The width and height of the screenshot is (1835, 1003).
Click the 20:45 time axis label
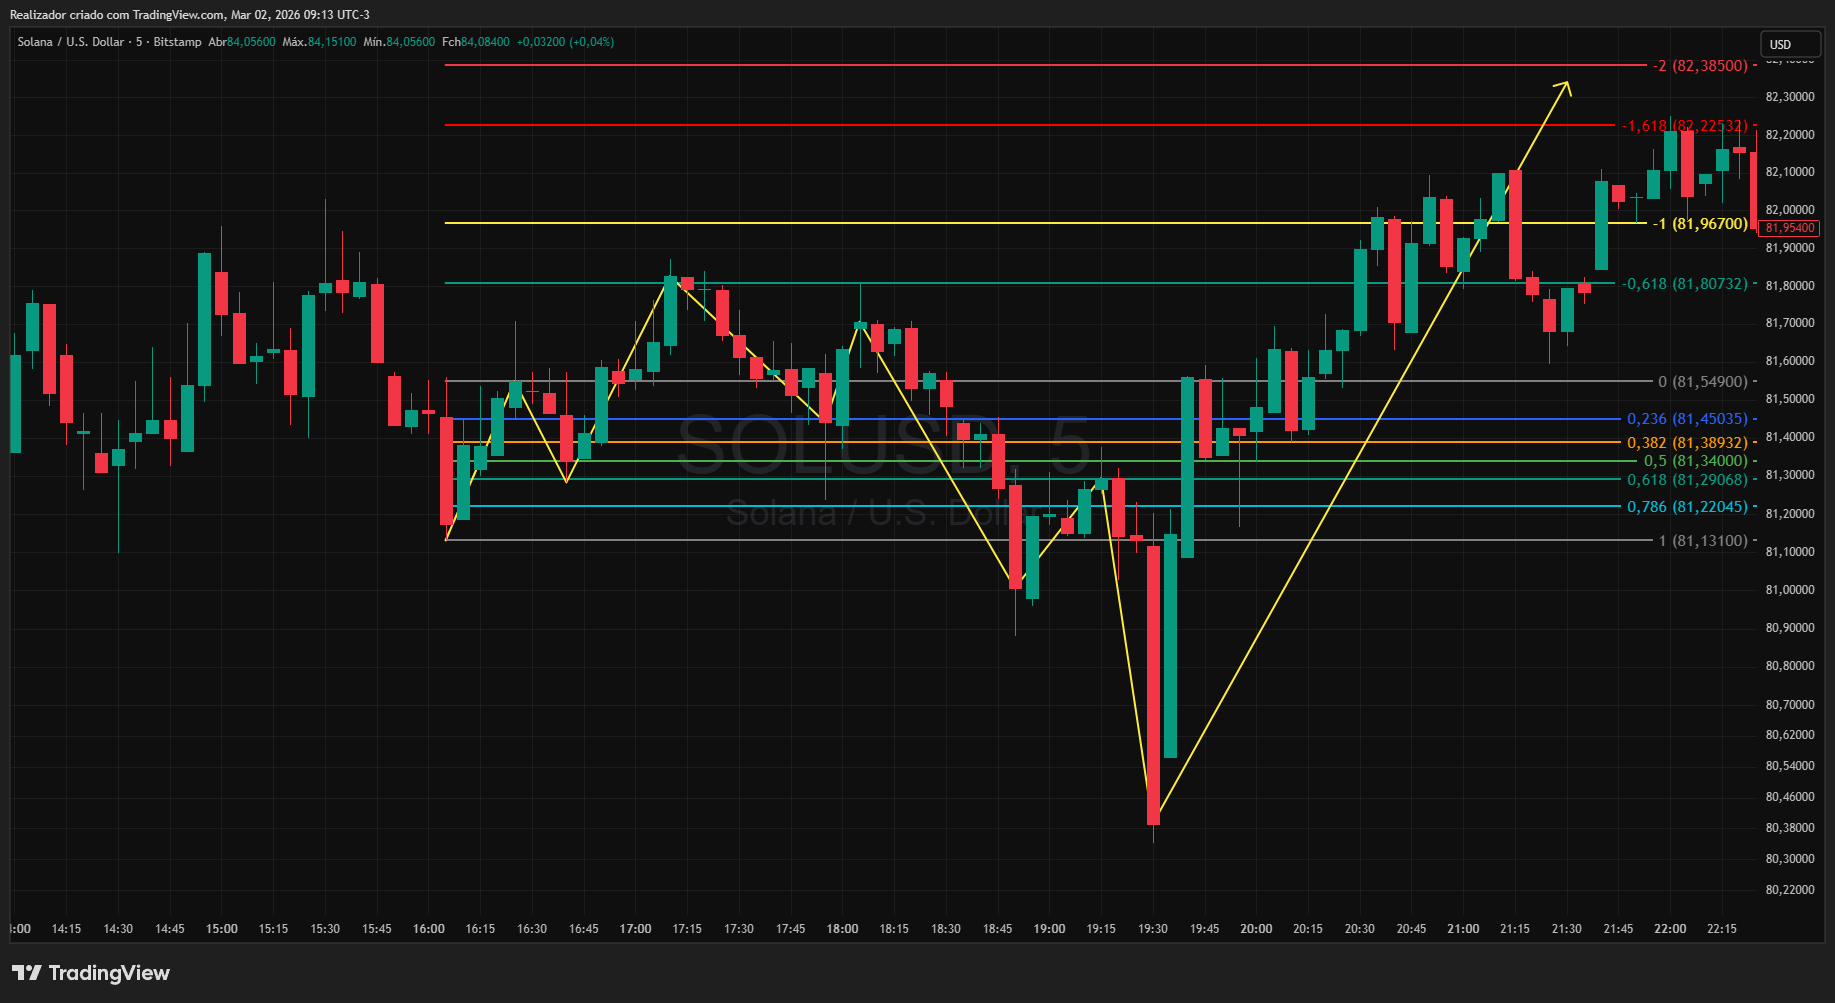(1411, 929)
